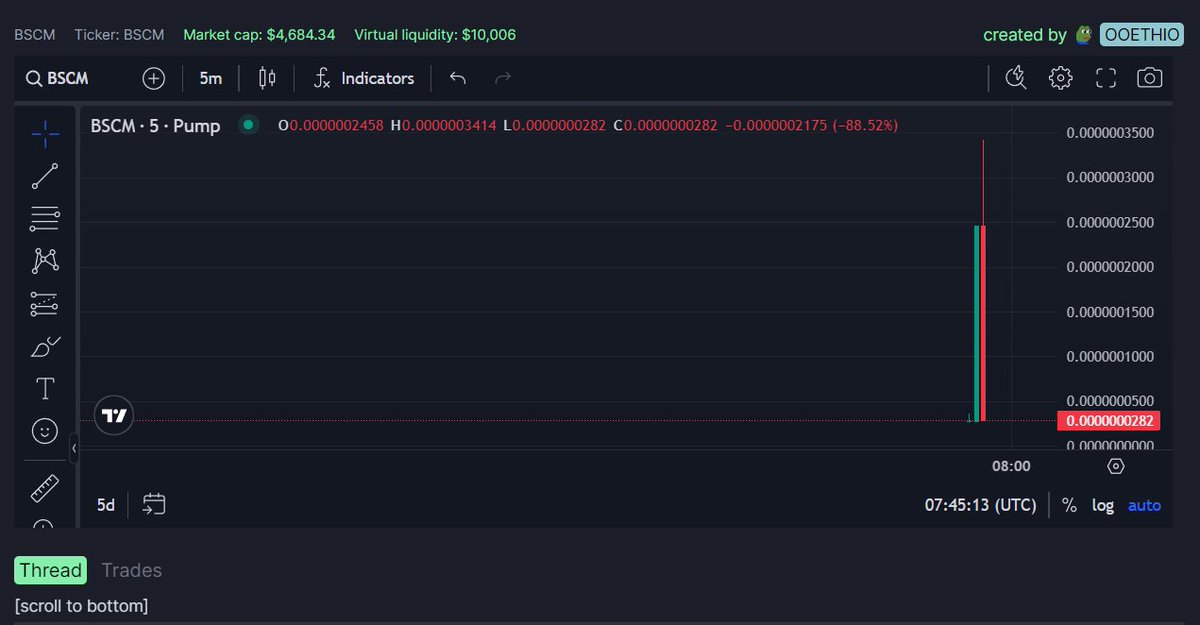The image size is (1200, 625).
Task: Open the 5m interval dropdown
Action: tap(210, 78)
